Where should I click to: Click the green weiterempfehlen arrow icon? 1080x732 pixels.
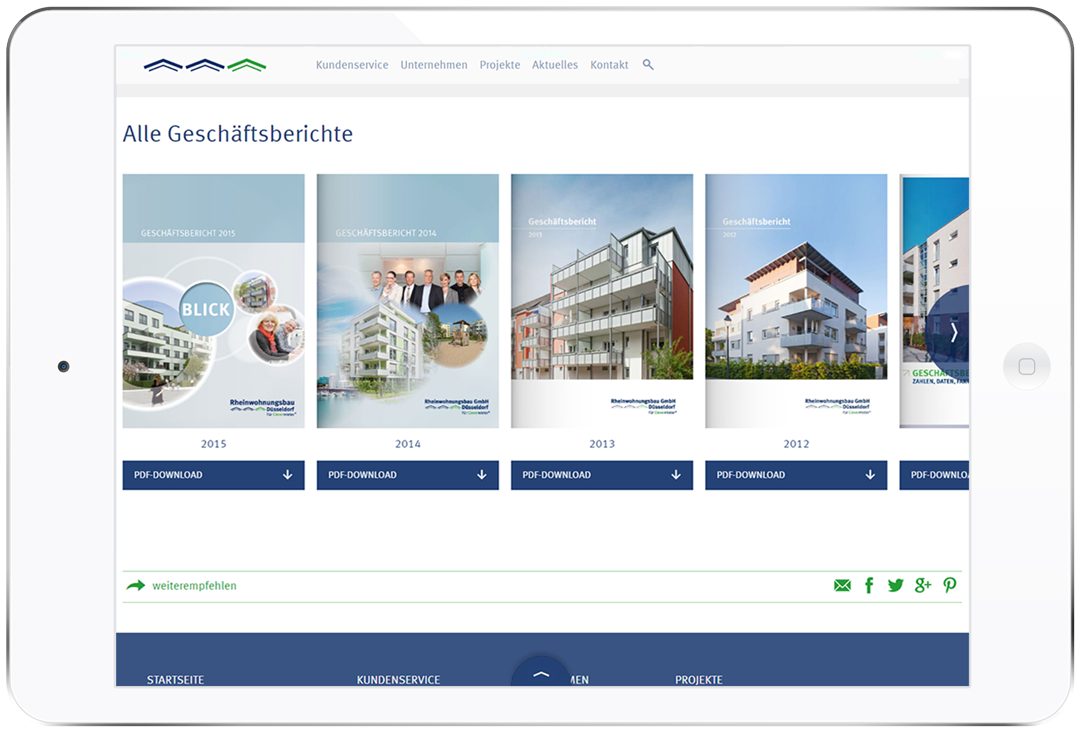point(136,585)
